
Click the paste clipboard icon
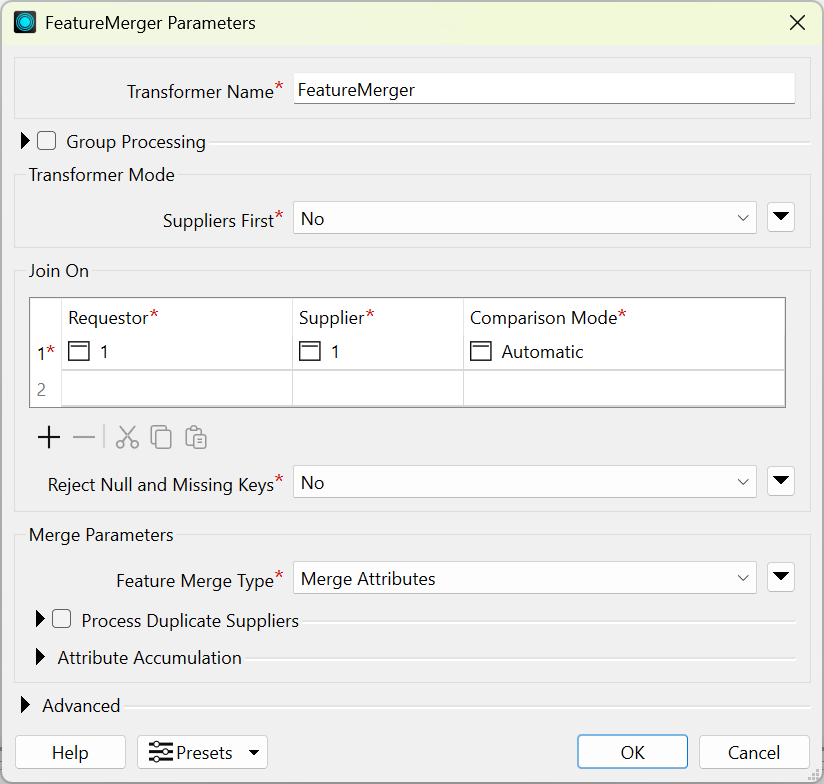pos(195,437)
